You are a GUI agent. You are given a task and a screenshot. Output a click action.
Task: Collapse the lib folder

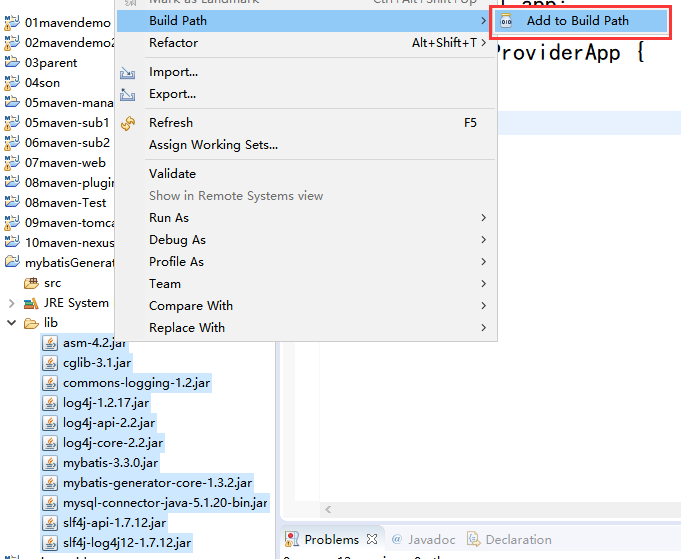point(12,323)
